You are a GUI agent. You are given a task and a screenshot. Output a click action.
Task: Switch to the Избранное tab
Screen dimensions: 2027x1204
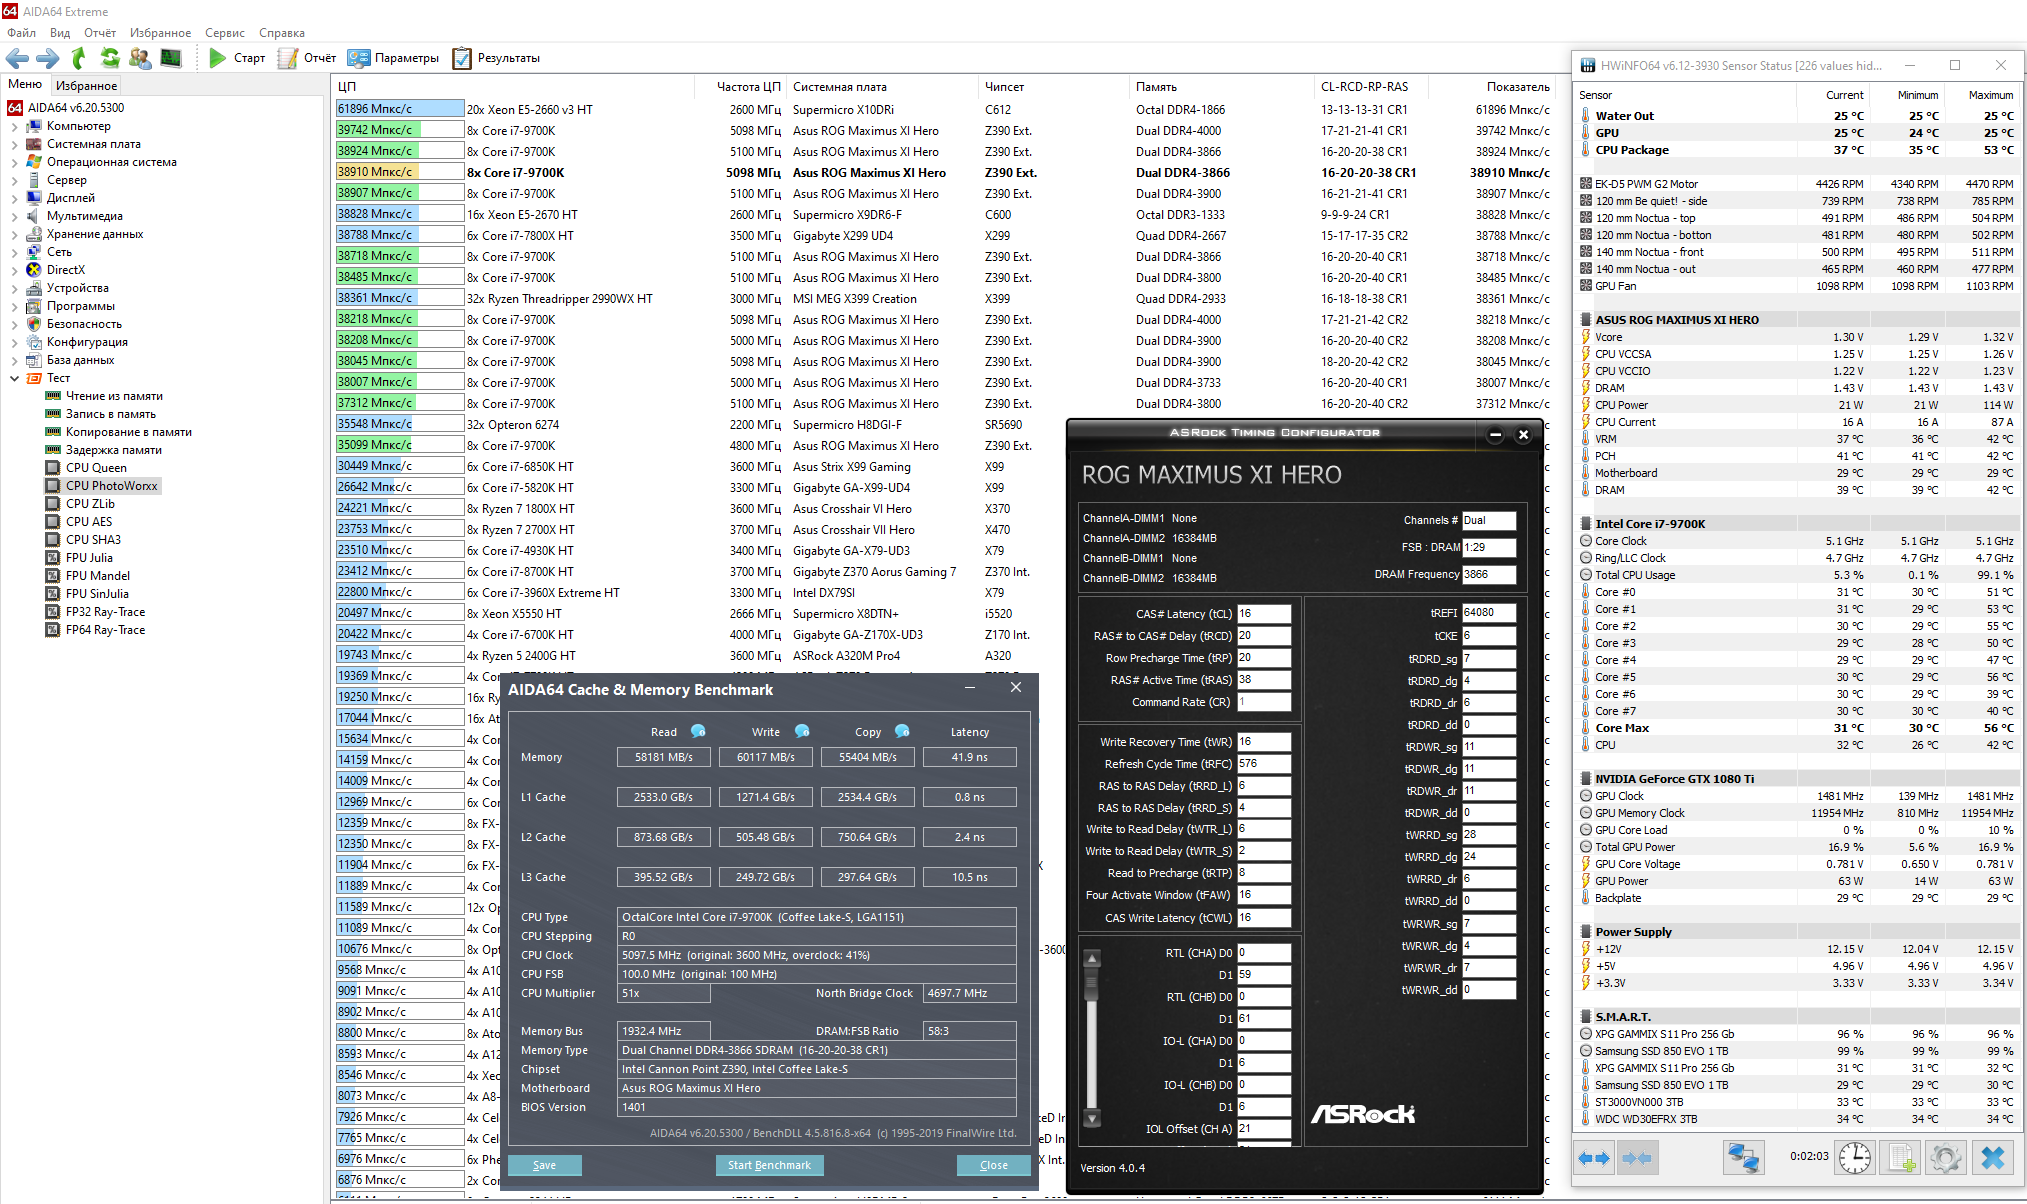(x=86, y=86)
